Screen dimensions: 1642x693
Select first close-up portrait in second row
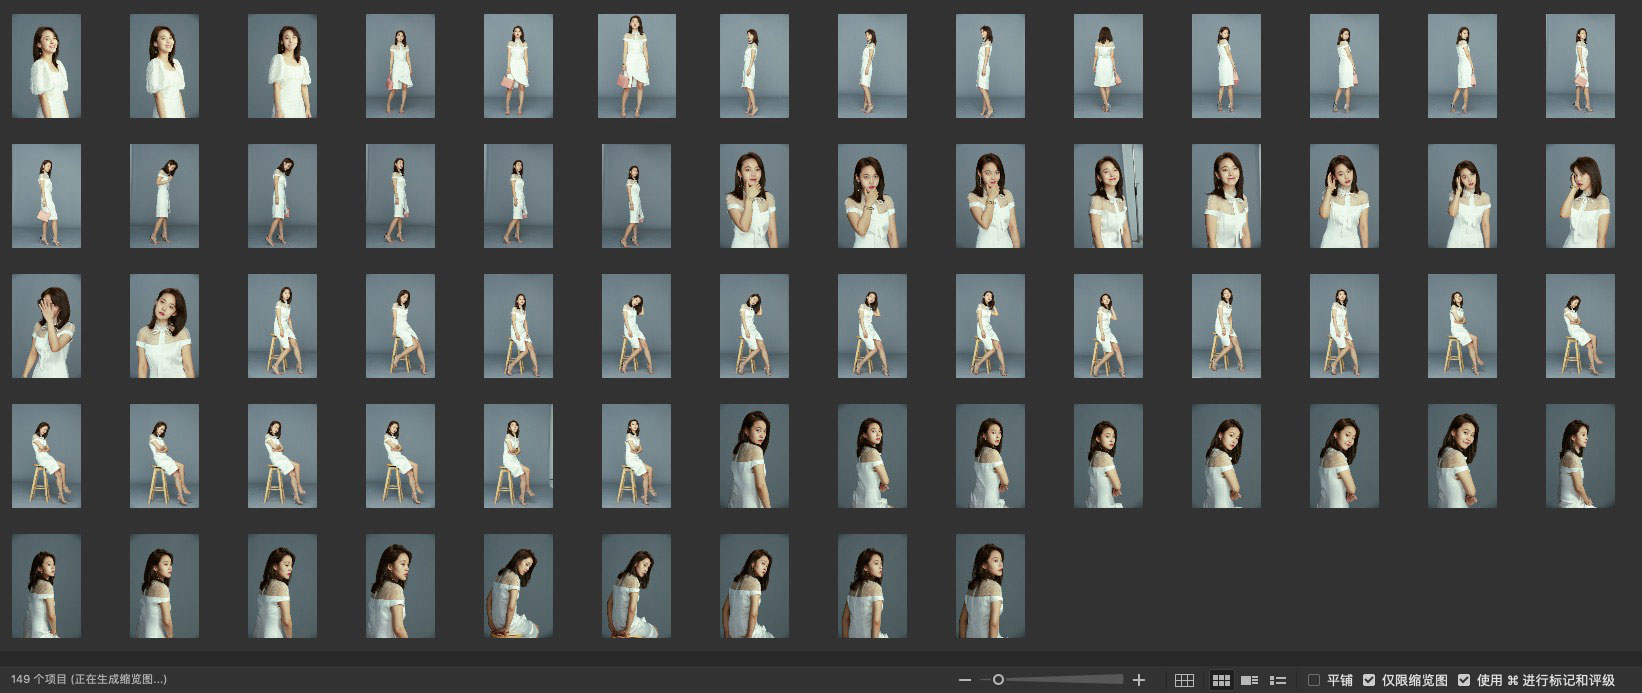coord(754,196)
